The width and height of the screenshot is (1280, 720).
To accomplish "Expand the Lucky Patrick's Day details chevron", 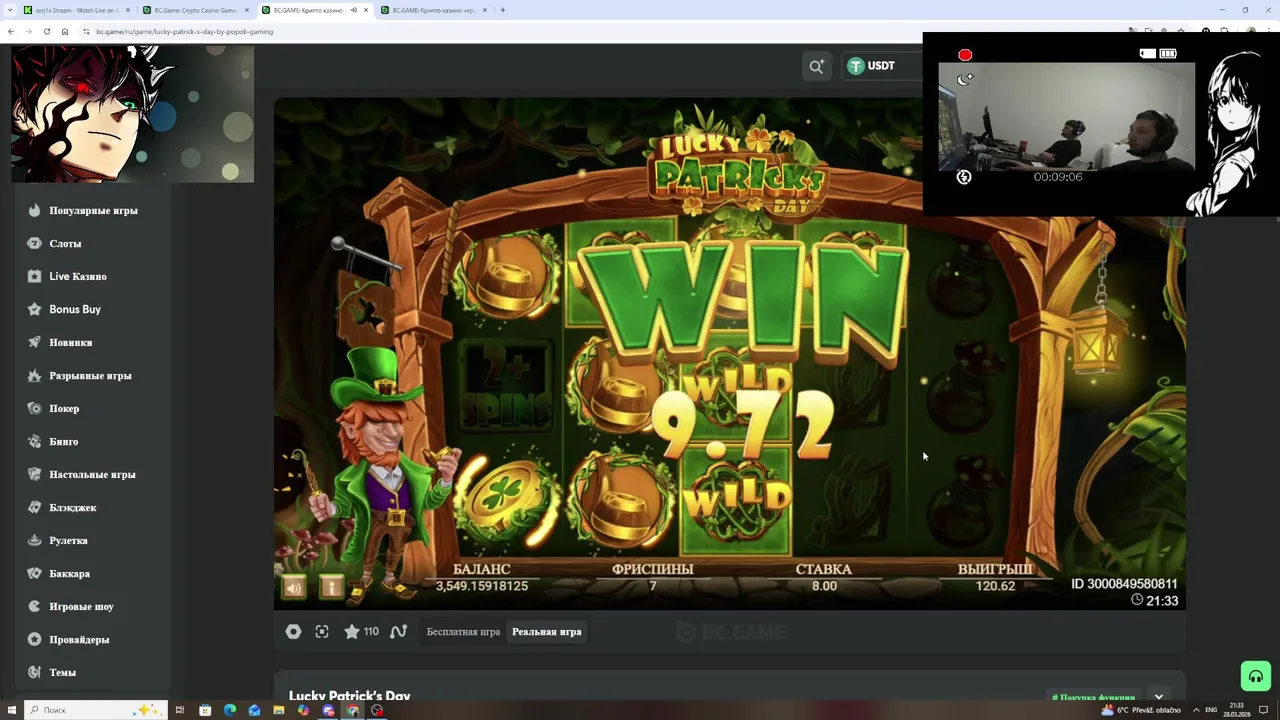I will point(1159,697).
